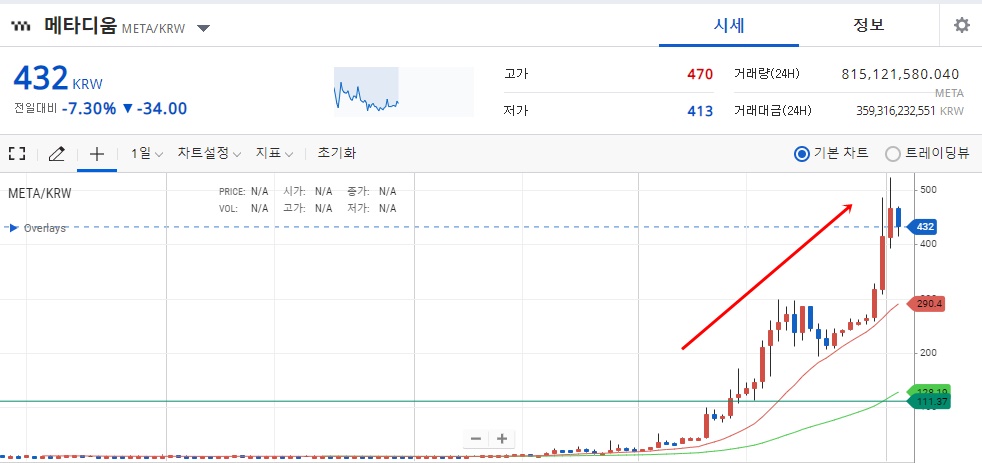Select the 트레이딩뷰 radio button

(893, 153)
